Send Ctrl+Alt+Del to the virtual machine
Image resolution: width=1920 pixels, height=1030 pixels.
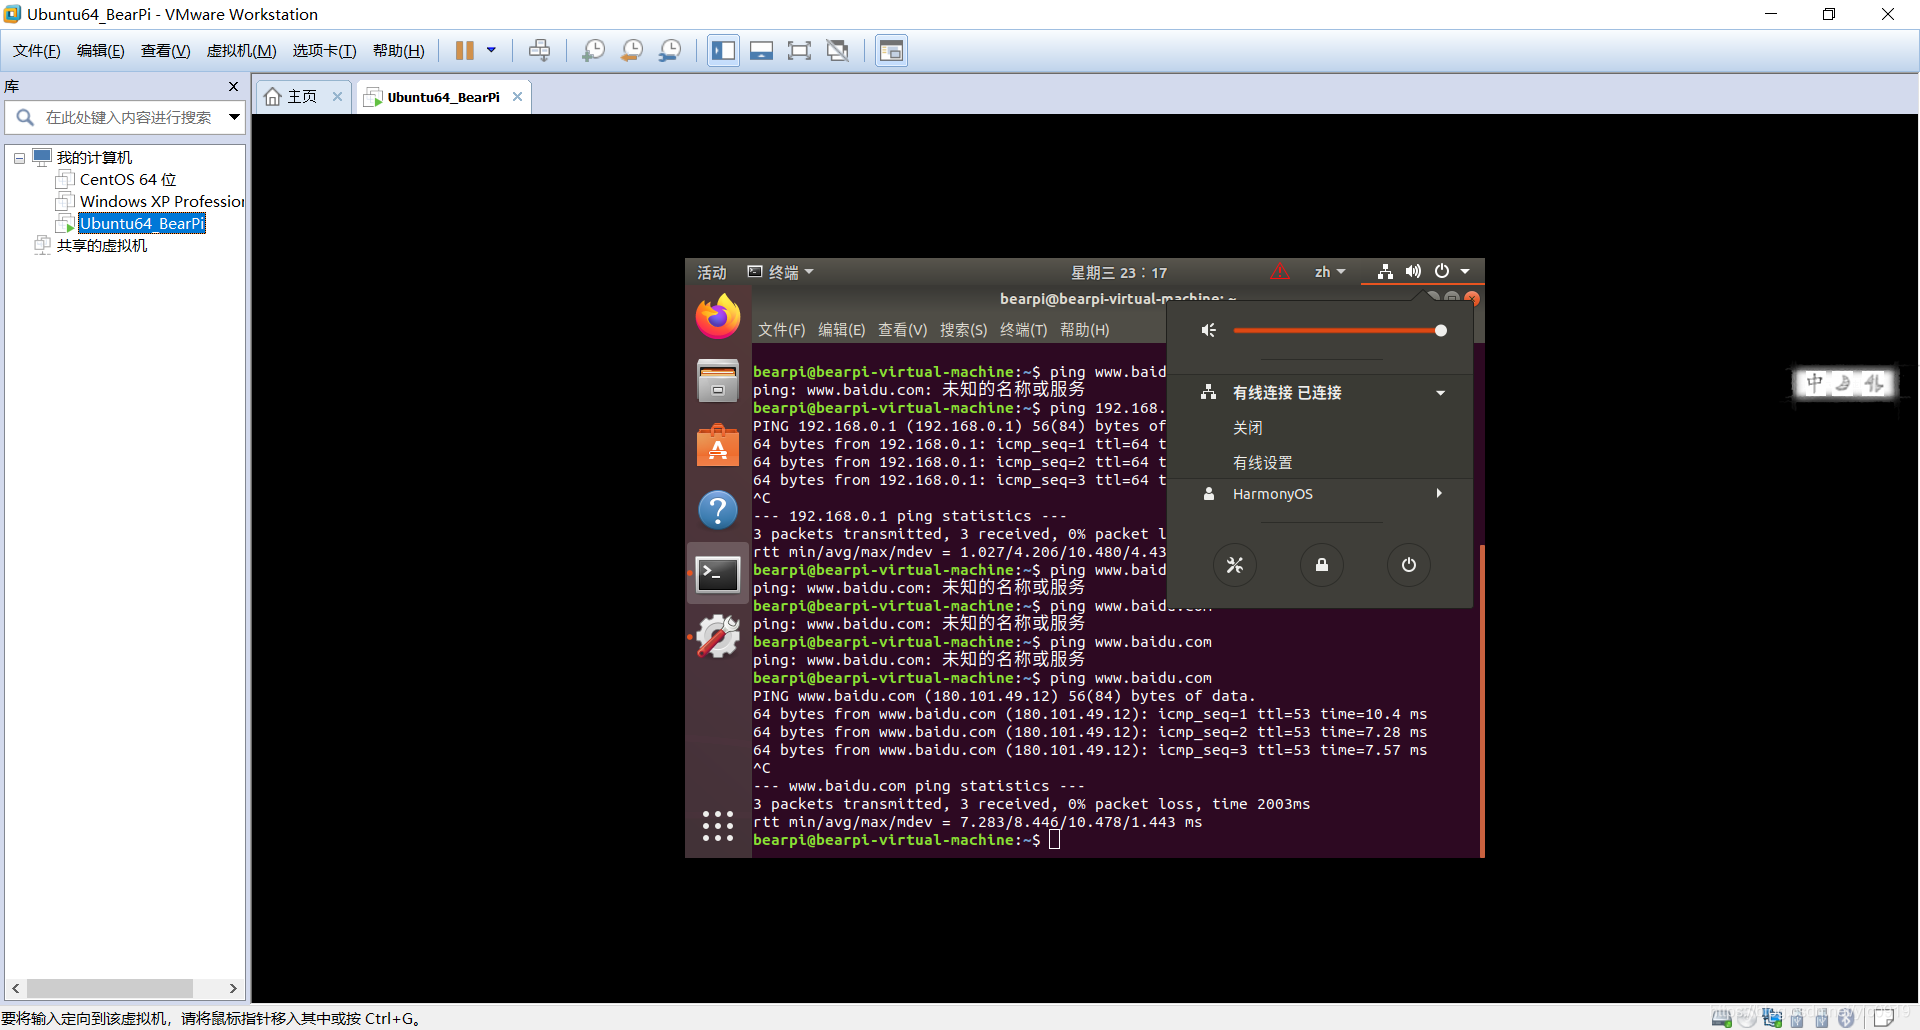(539, 50)
